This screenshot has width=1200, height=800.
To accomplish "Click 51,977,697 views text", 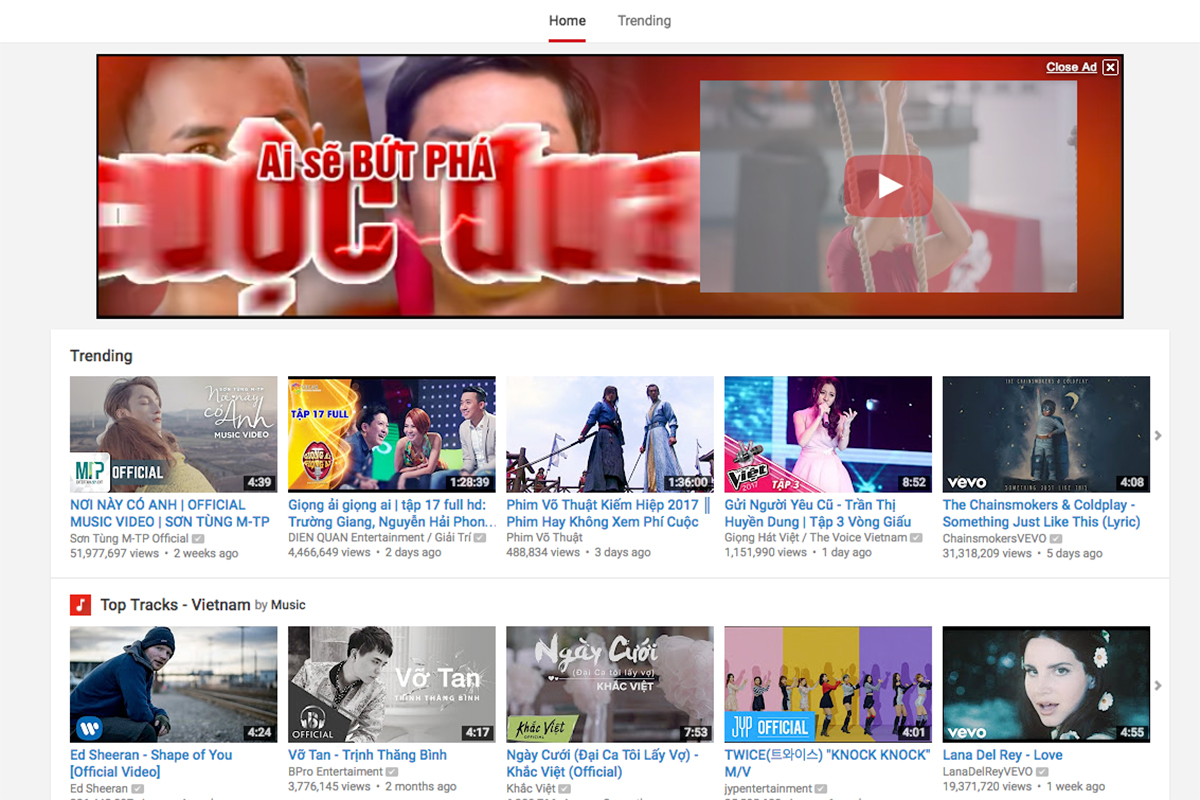I will [114, 553].
